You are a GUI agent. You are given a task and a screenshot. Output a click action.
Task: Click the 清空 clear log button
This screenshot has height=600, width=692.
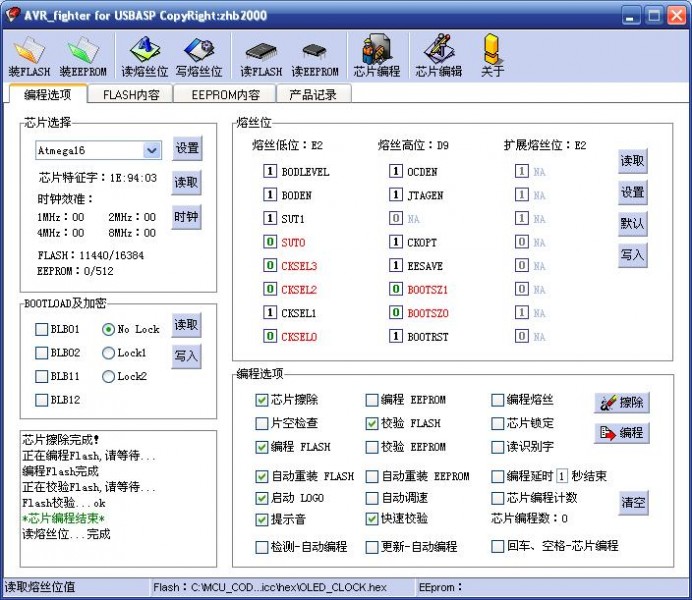click(632, 502)
